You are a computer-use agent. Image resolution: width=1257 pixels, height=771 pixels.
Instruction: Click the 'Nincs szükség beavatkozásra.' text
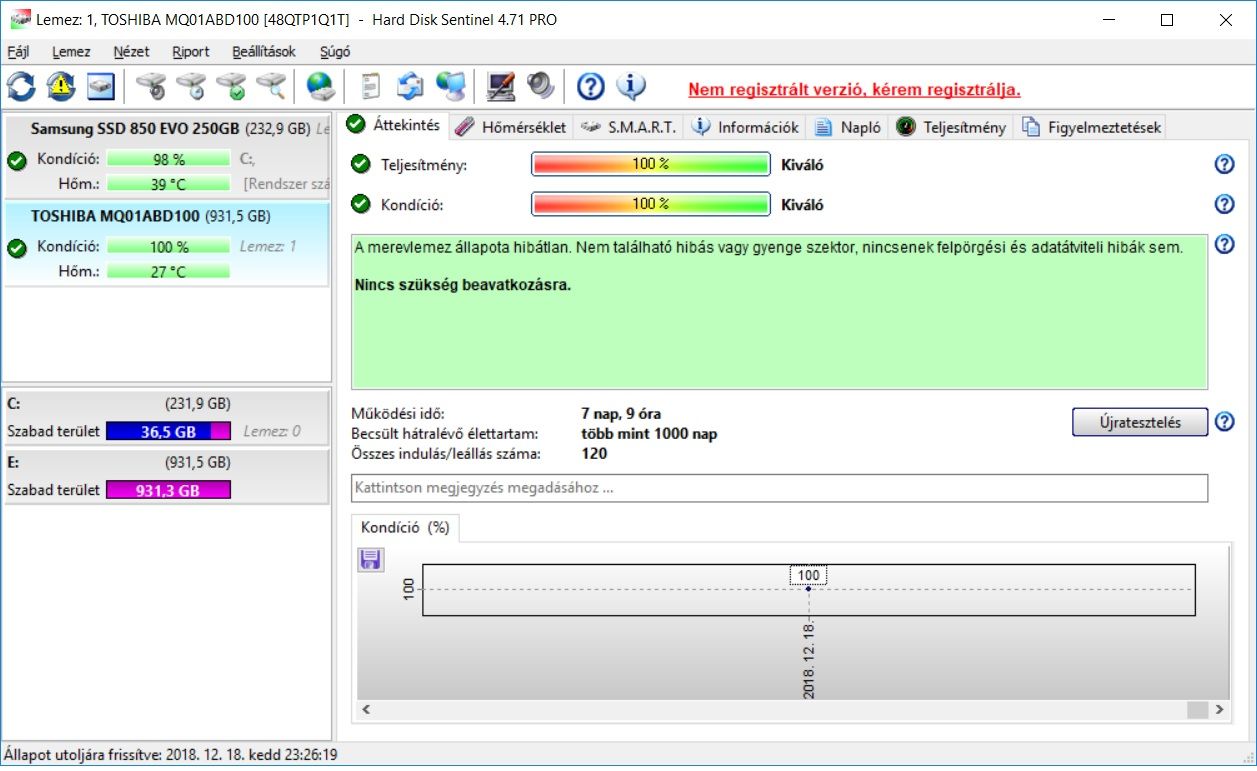(x=463, y=285)
